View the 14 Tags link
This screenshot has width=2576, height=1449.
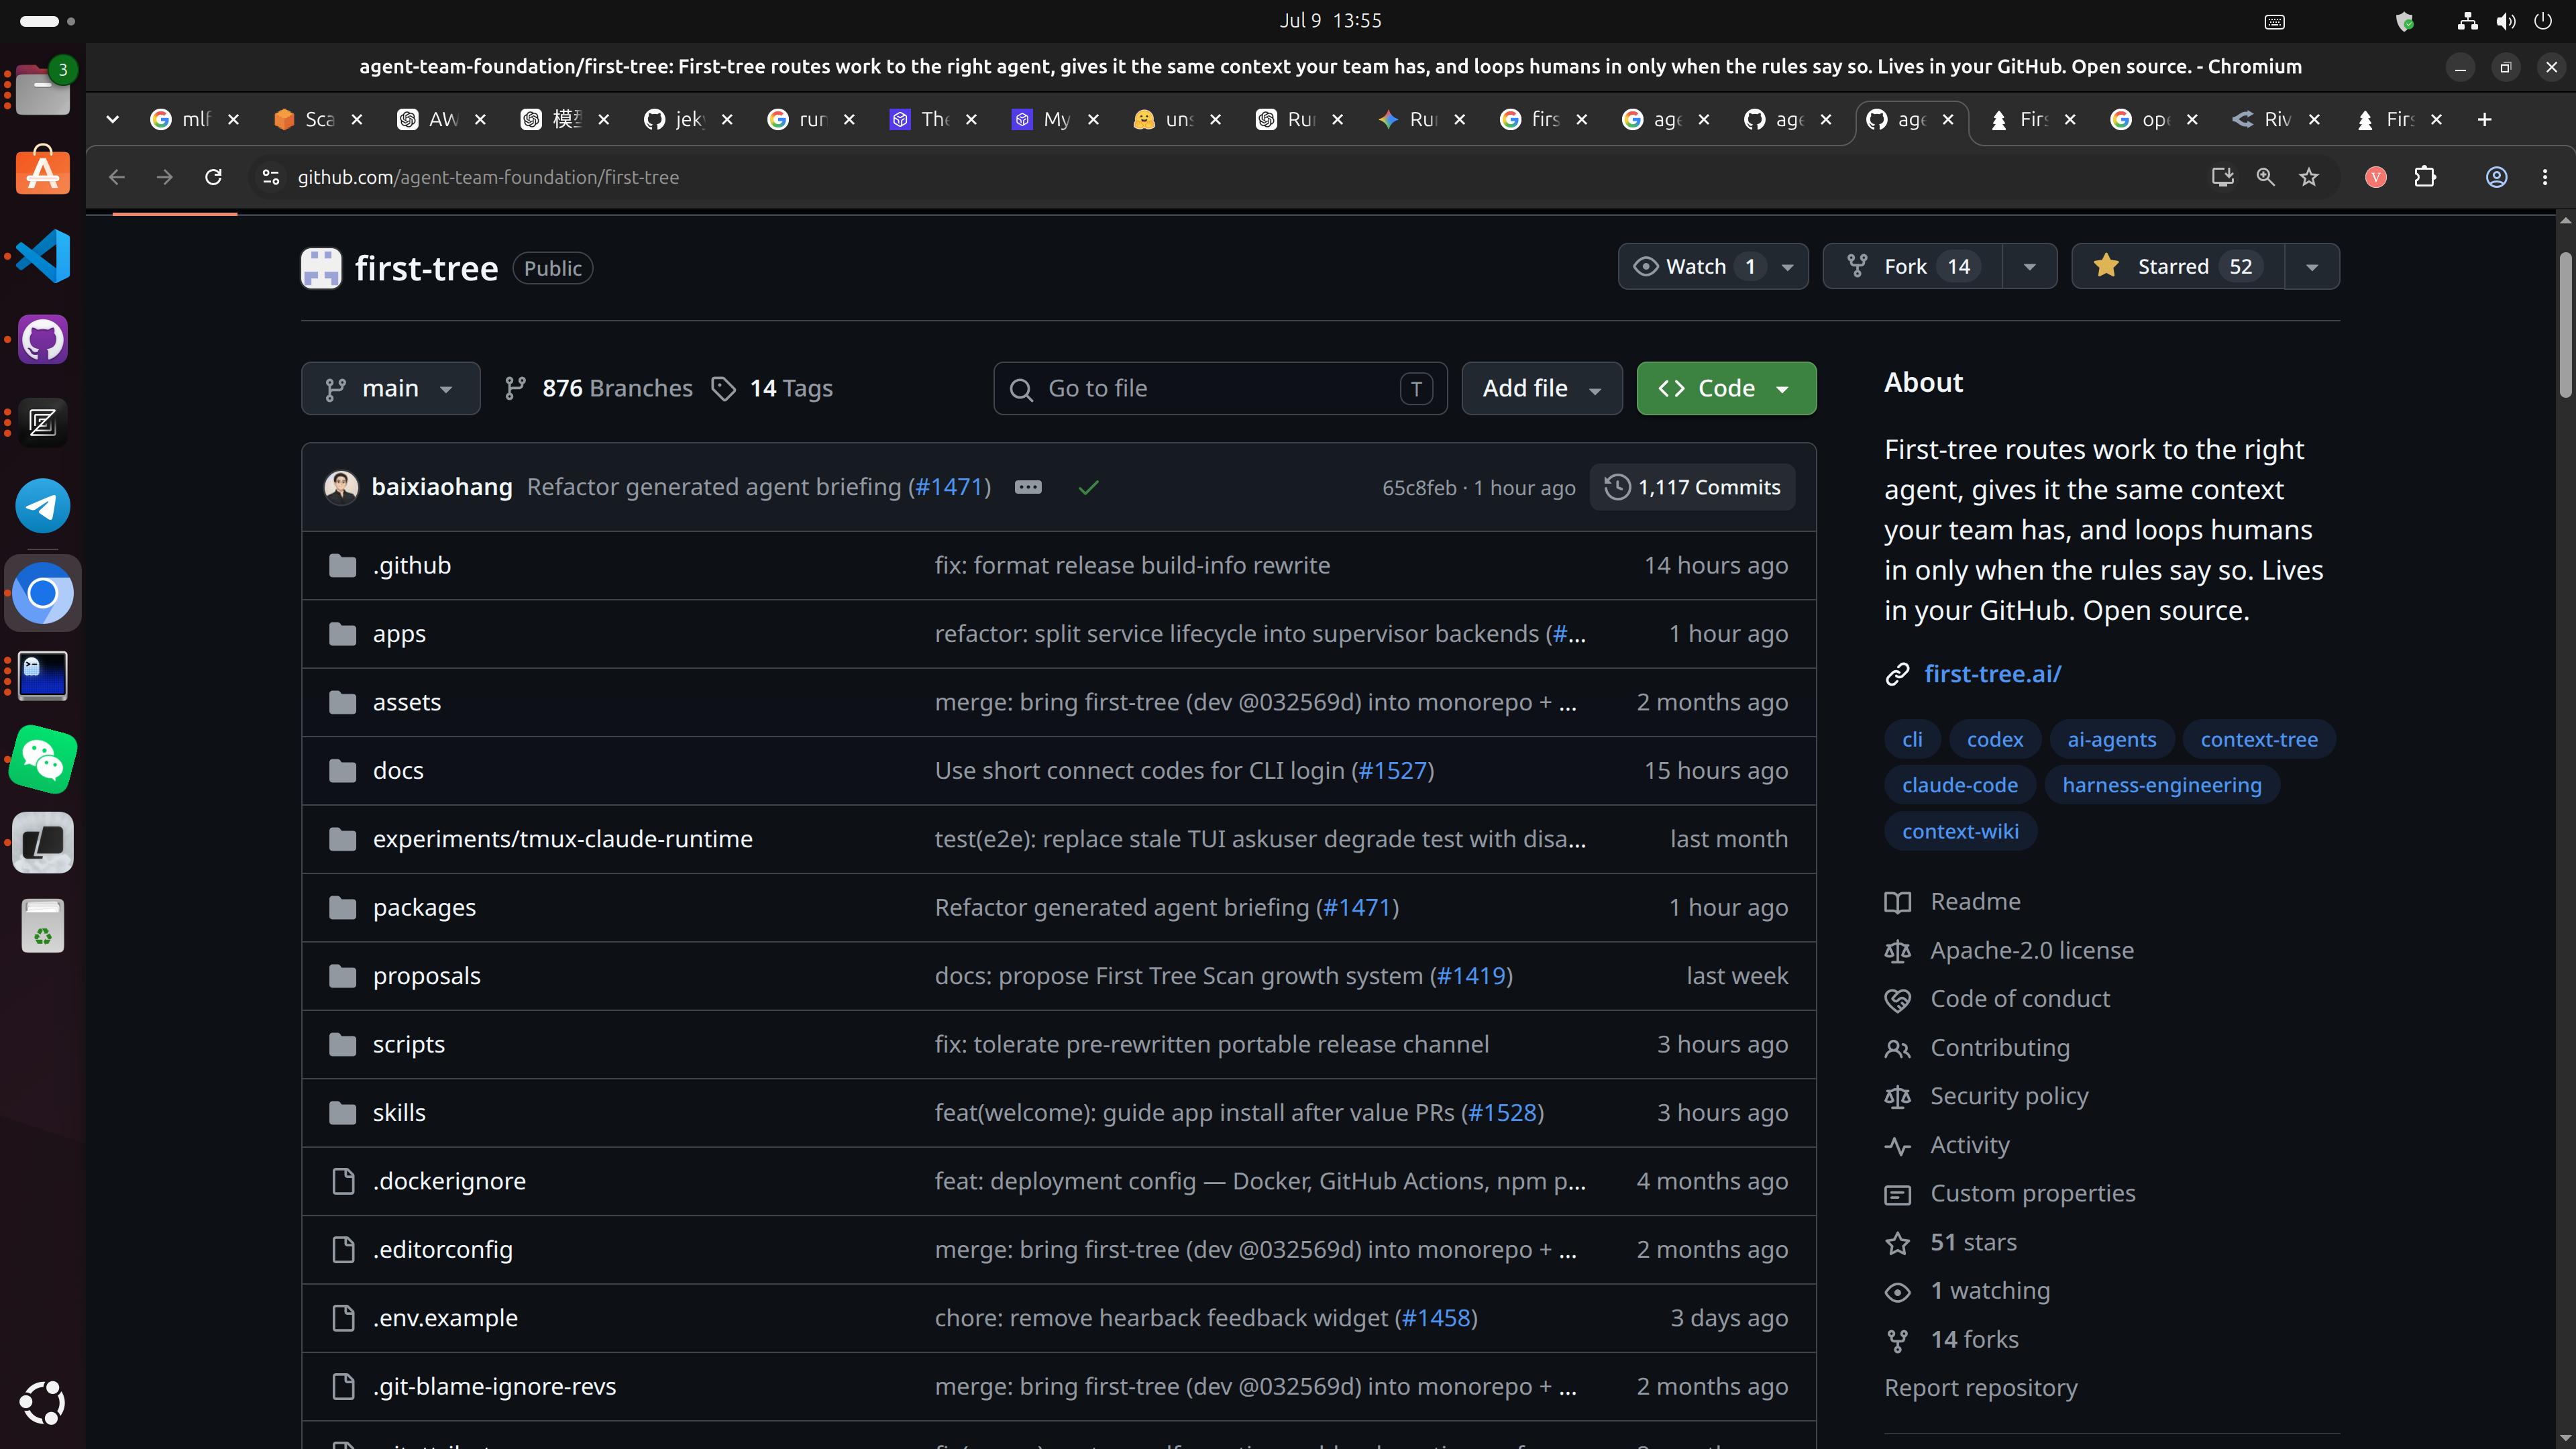click(772, 388)
